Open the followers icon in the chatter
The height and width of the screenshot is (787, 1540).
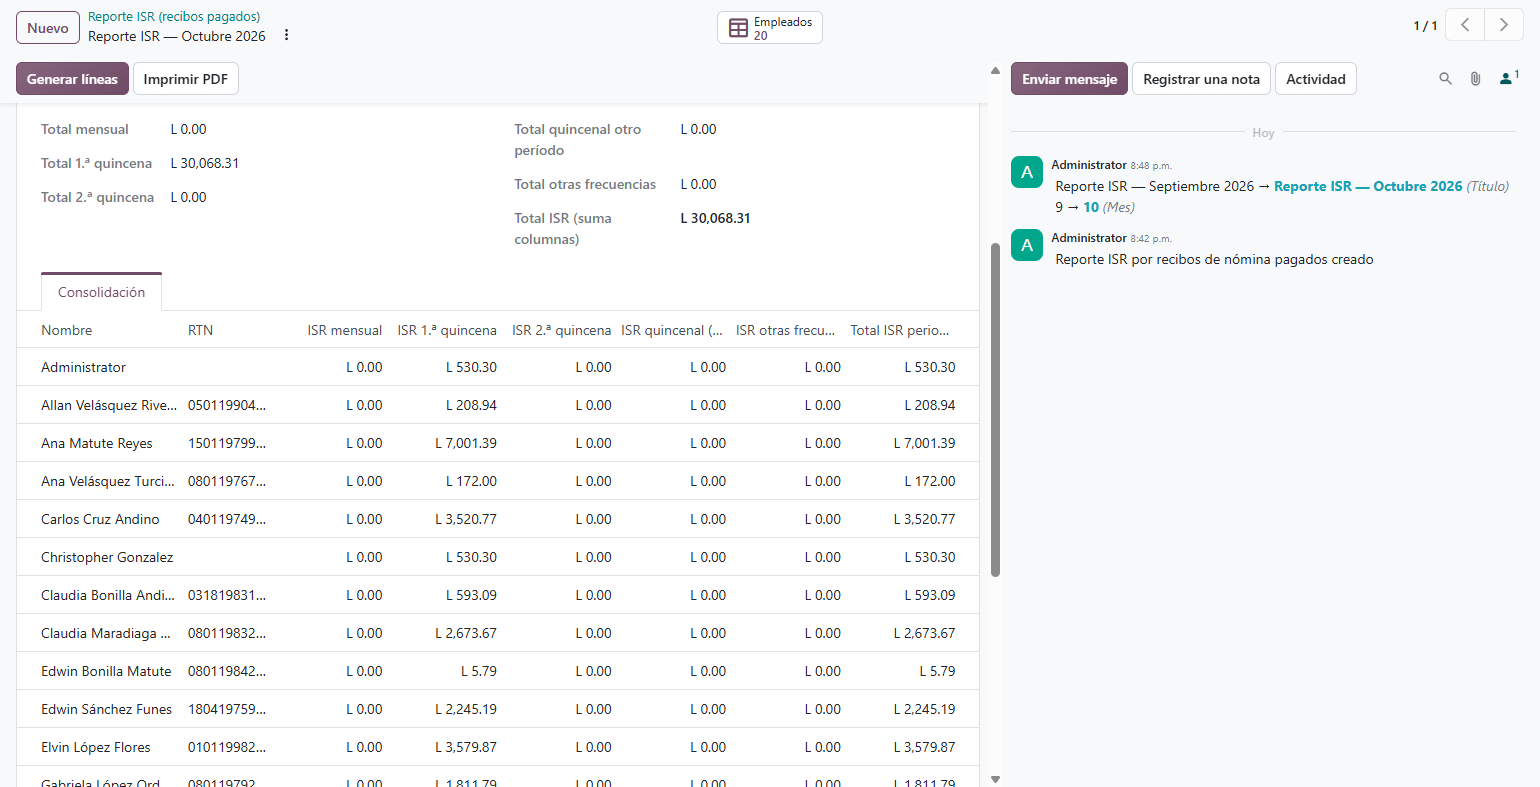(1508, 78)
